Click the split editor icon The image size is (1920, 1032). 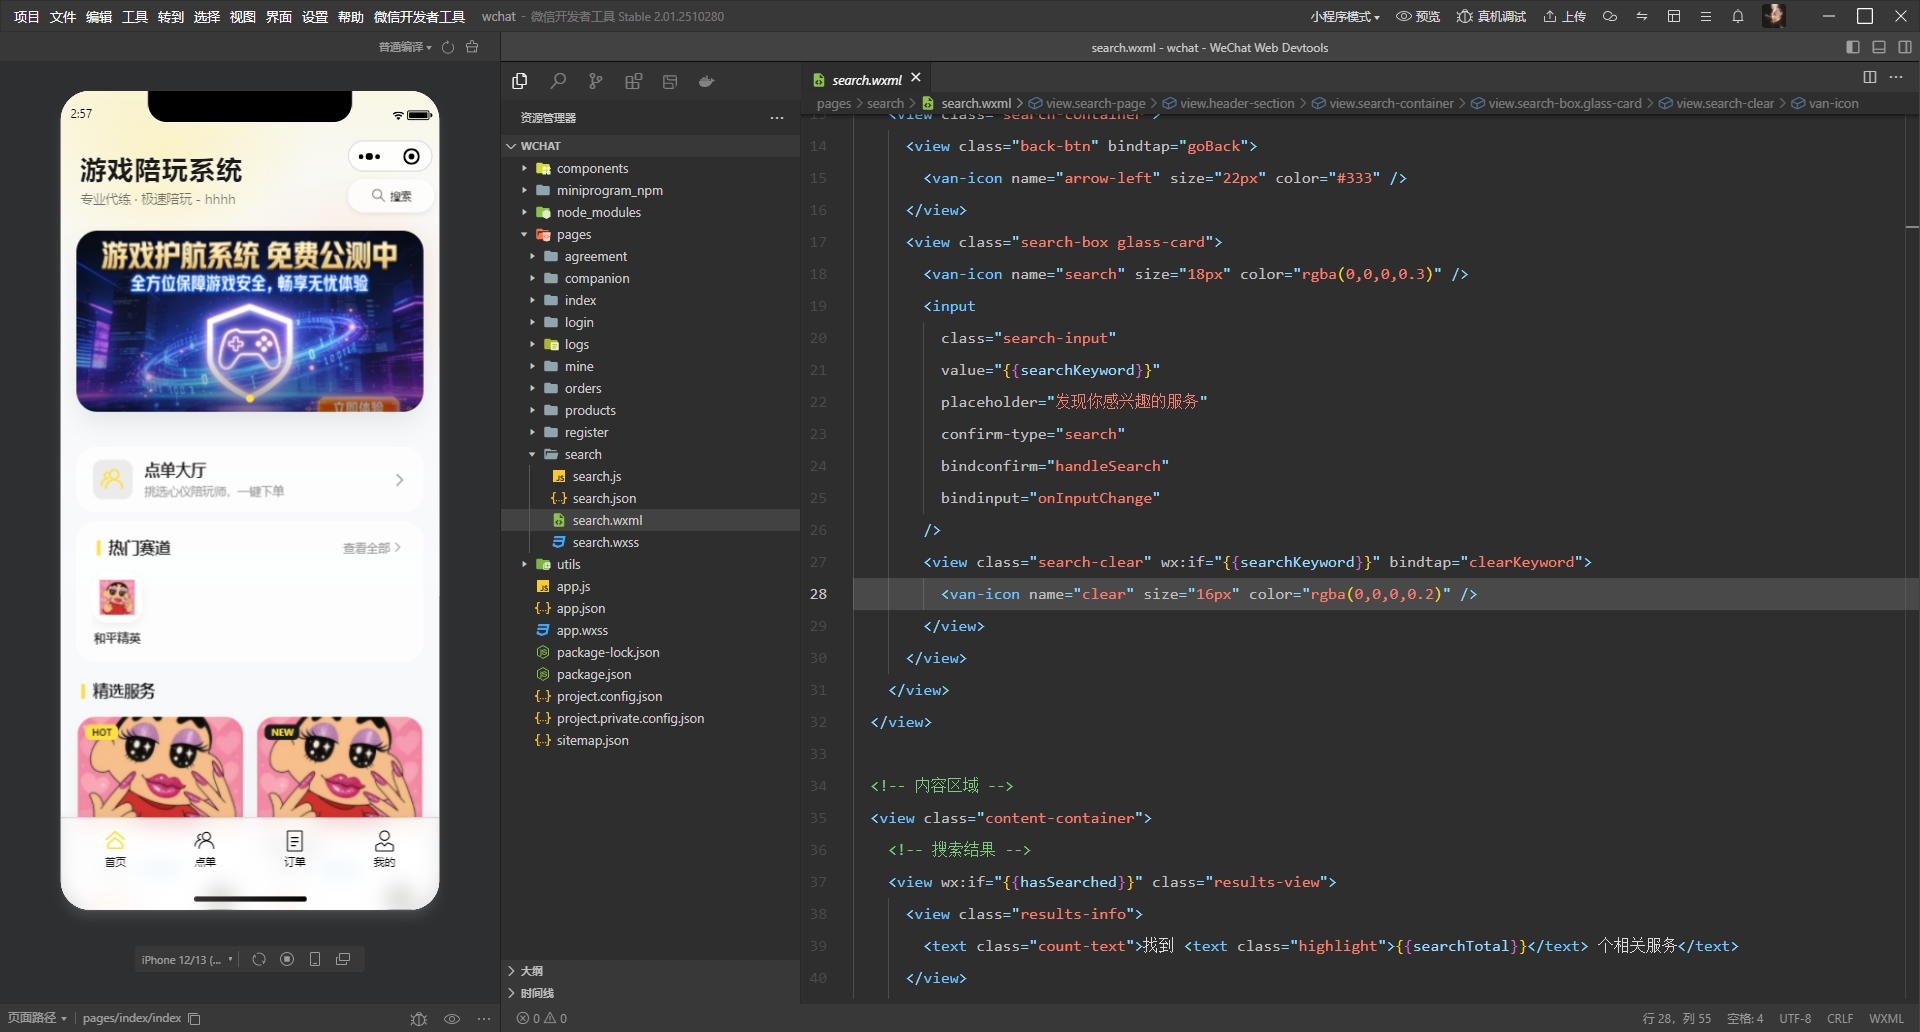click(1869, 77)
